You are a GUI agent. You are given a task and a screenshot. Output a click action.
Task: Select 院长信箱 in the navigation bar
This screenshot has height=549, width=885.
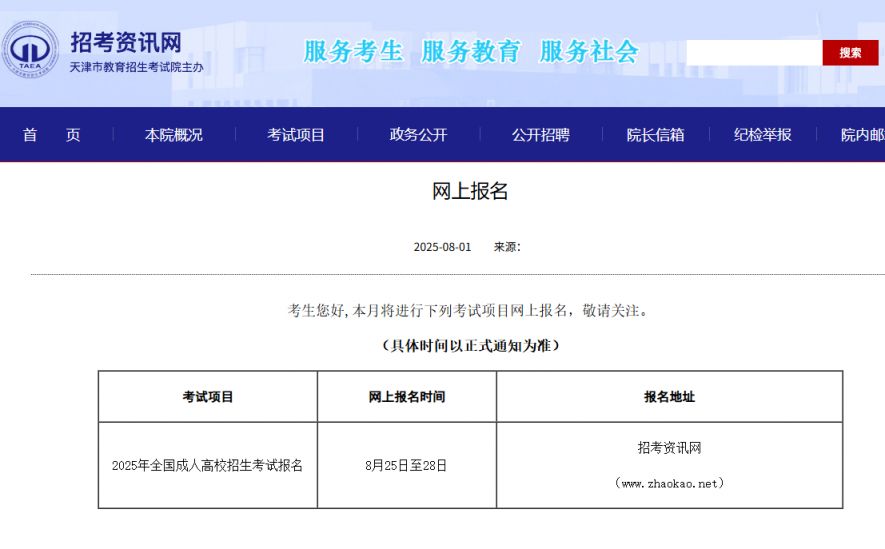pos(655,135)
